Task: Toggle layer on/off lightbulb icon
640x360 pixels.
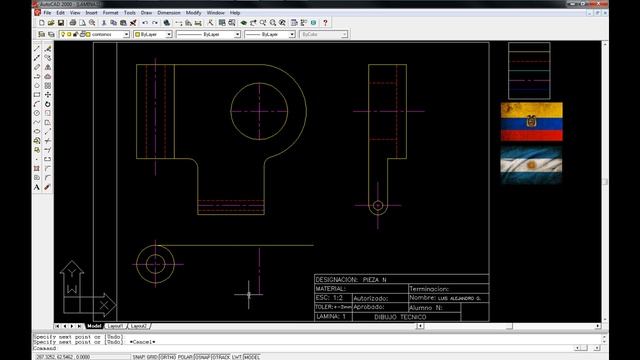Action: click(63, 35)
